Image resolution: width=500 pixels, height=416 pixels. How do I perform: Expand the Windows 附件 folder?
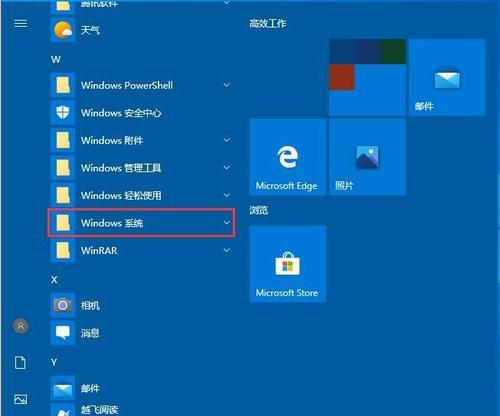click(141, 140)
